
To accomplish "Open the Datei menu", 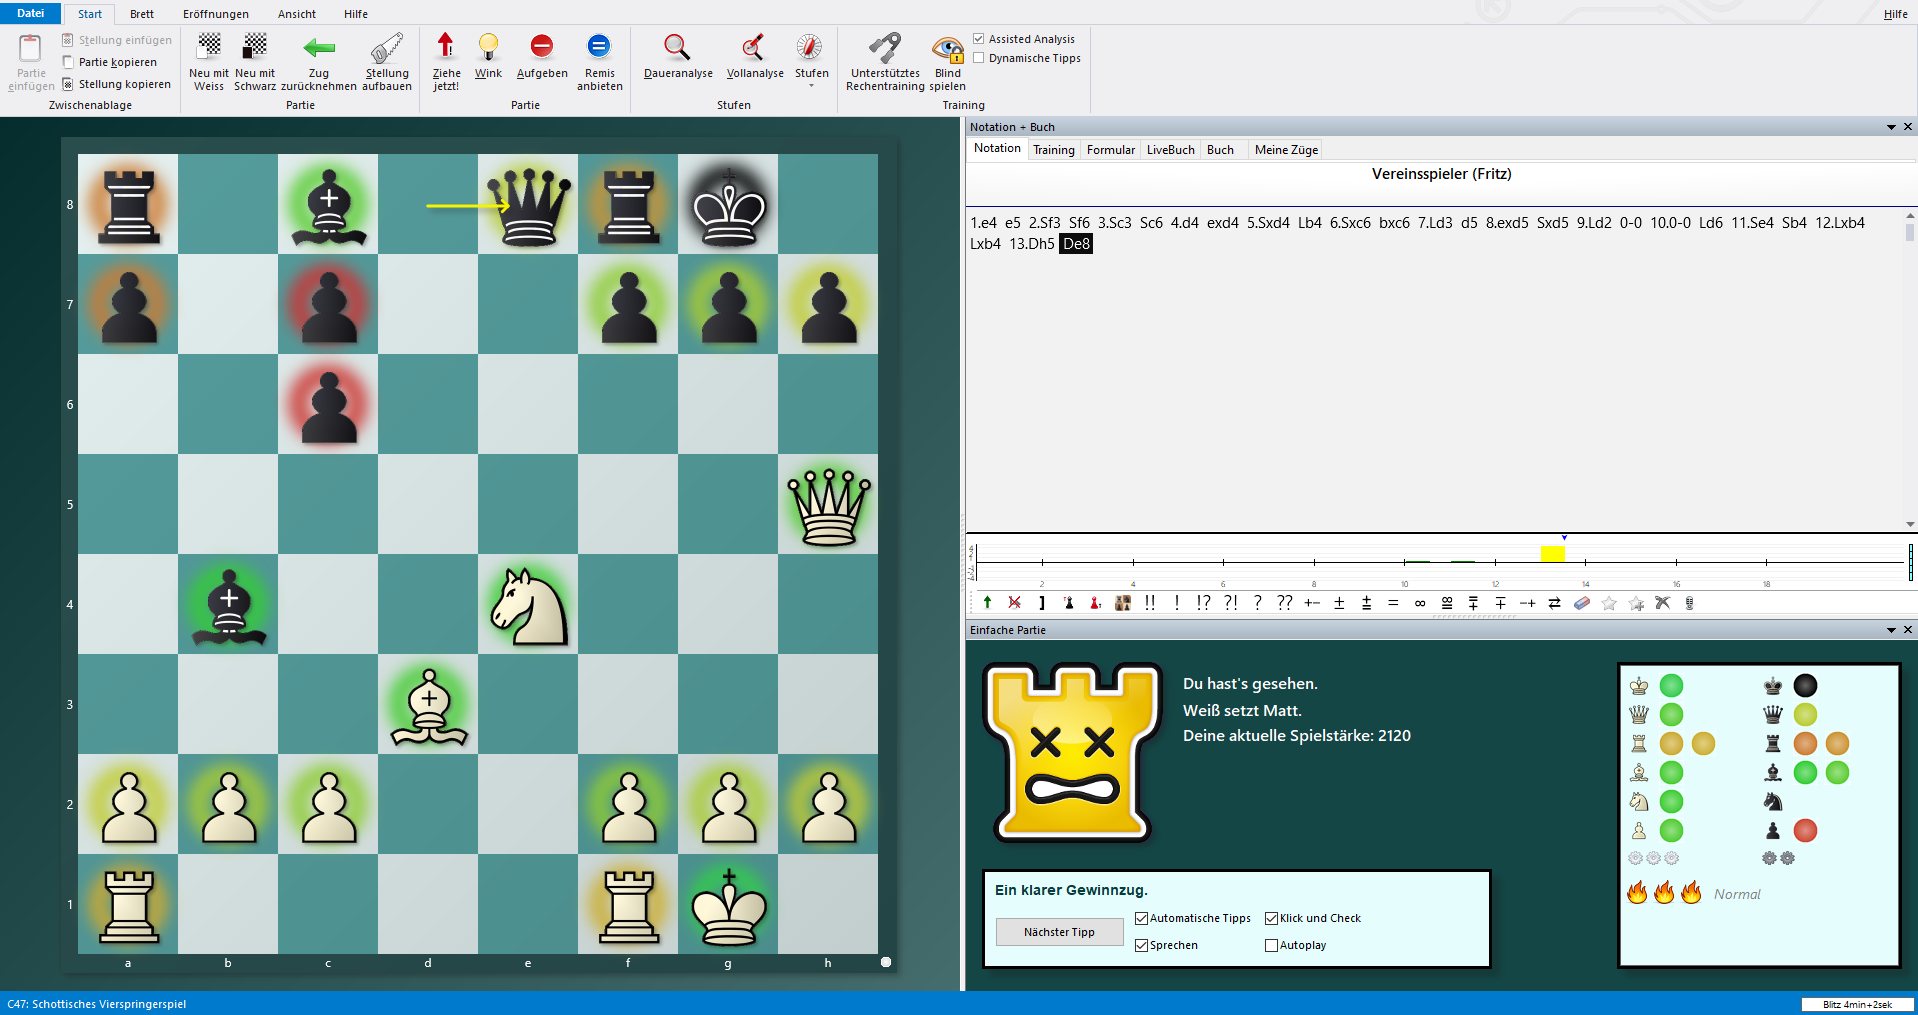I will [x=31, y=13].
